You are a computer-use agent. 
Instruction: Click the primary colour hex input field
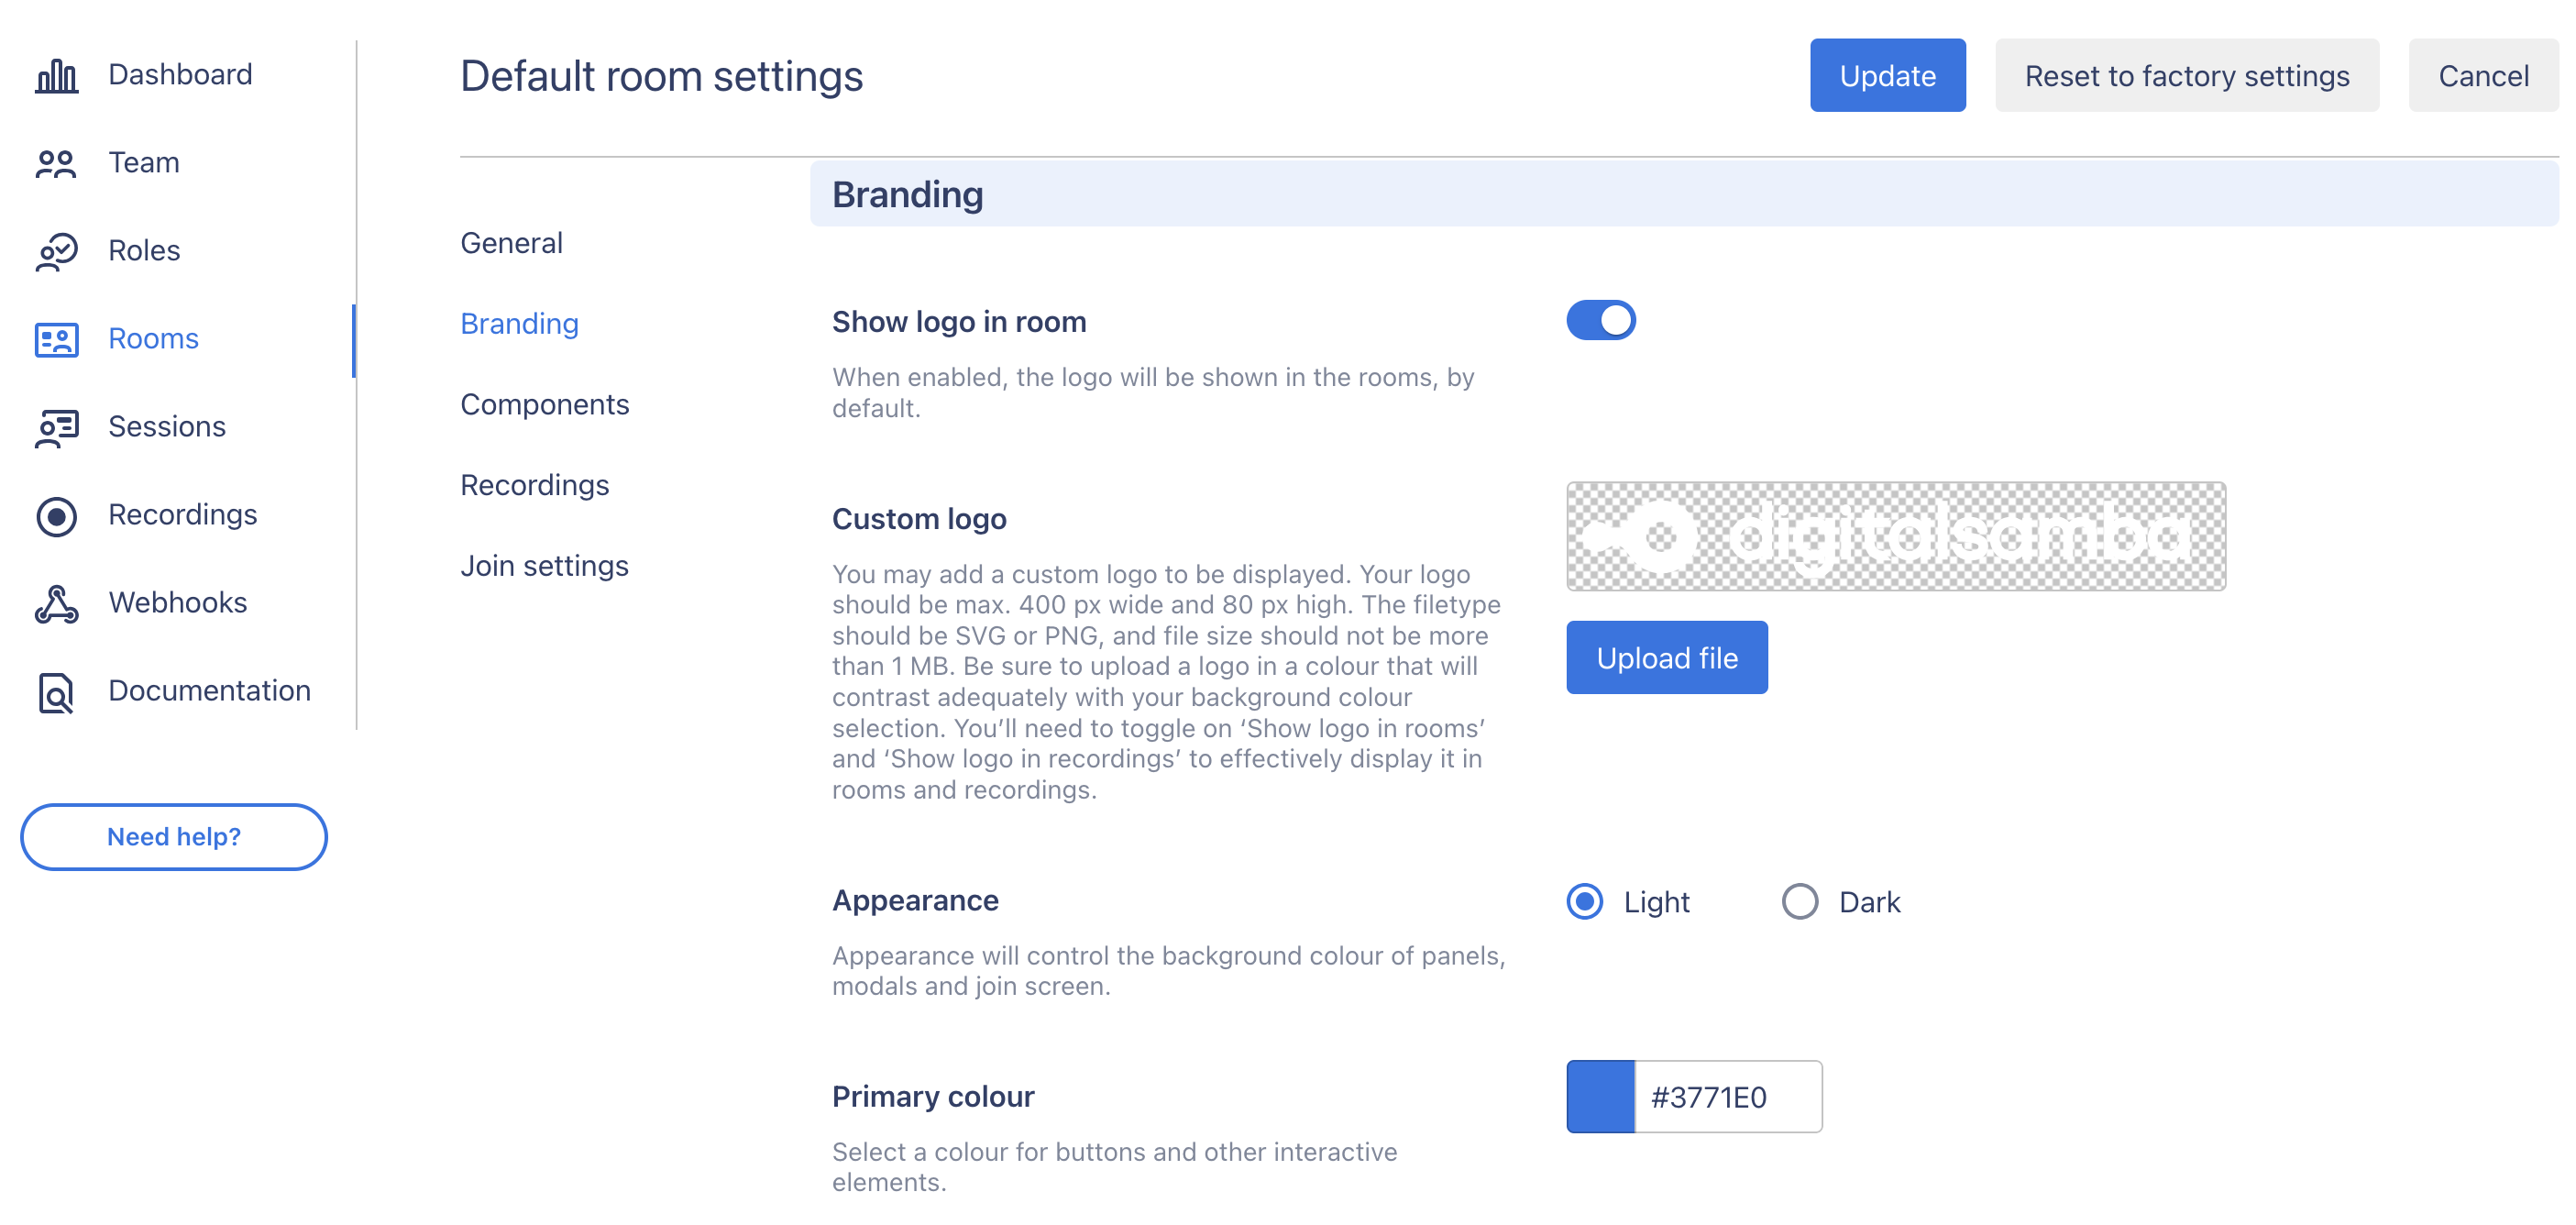pyautogui.click(x=1727, y=1096)
